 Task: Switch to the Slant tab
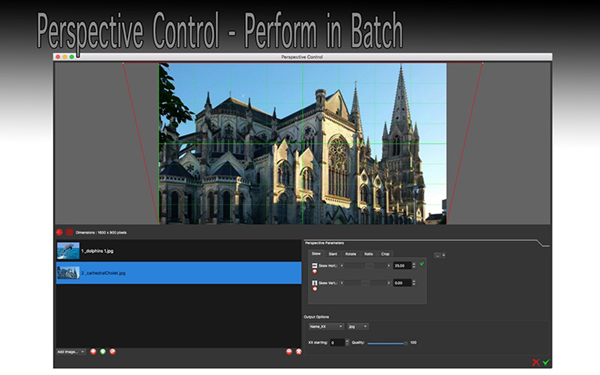(333, 254)
